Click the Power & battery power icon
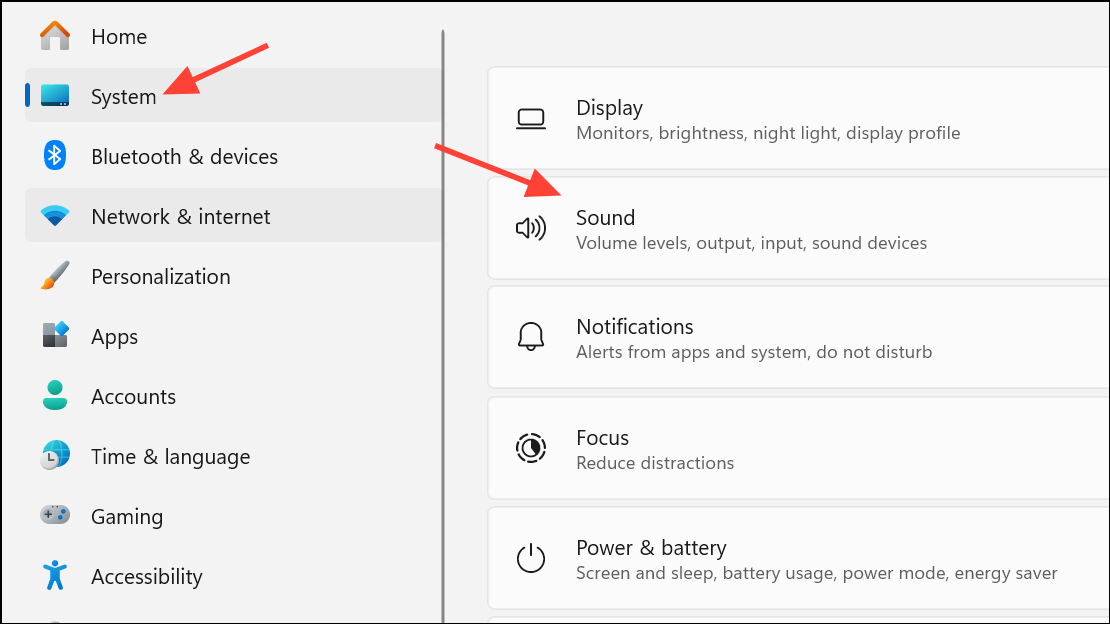Screen dimensions: 1110x624 (531, 558)
